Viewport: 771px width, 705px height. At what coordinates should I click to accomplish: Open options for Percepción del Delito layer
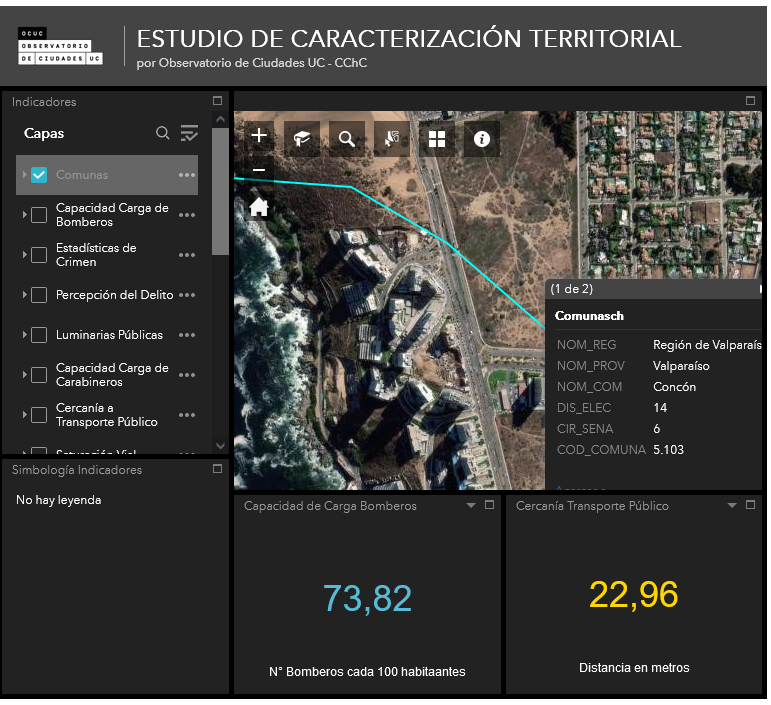click(187, 295)
